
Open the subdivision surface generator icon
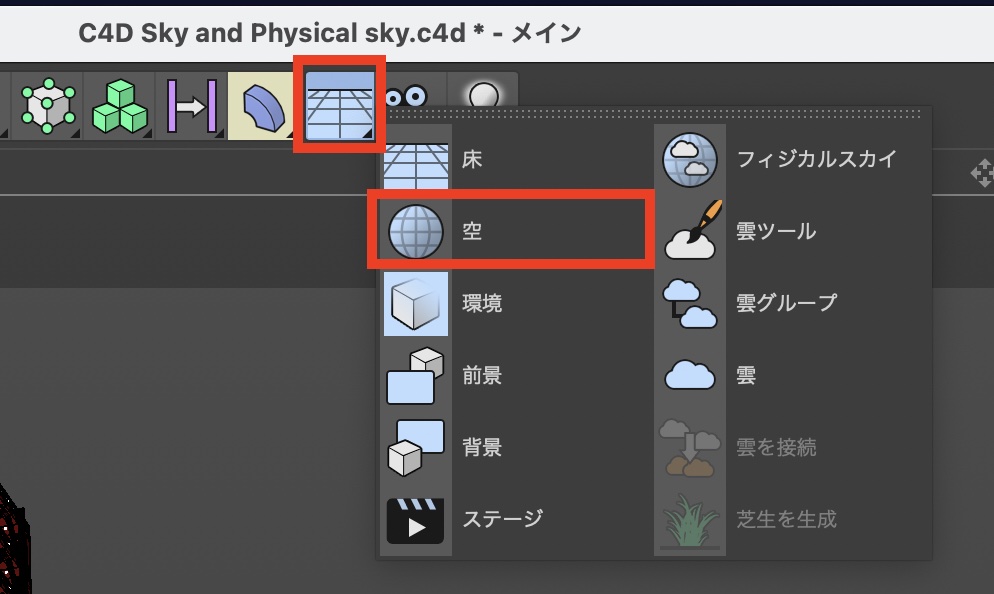[x=45, y=105]
